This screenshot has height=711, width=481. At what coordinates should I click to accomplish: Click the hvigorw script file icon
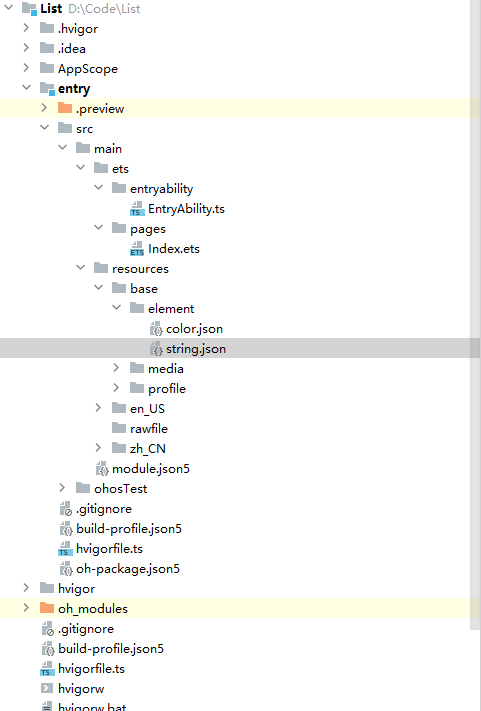[47, 688]
